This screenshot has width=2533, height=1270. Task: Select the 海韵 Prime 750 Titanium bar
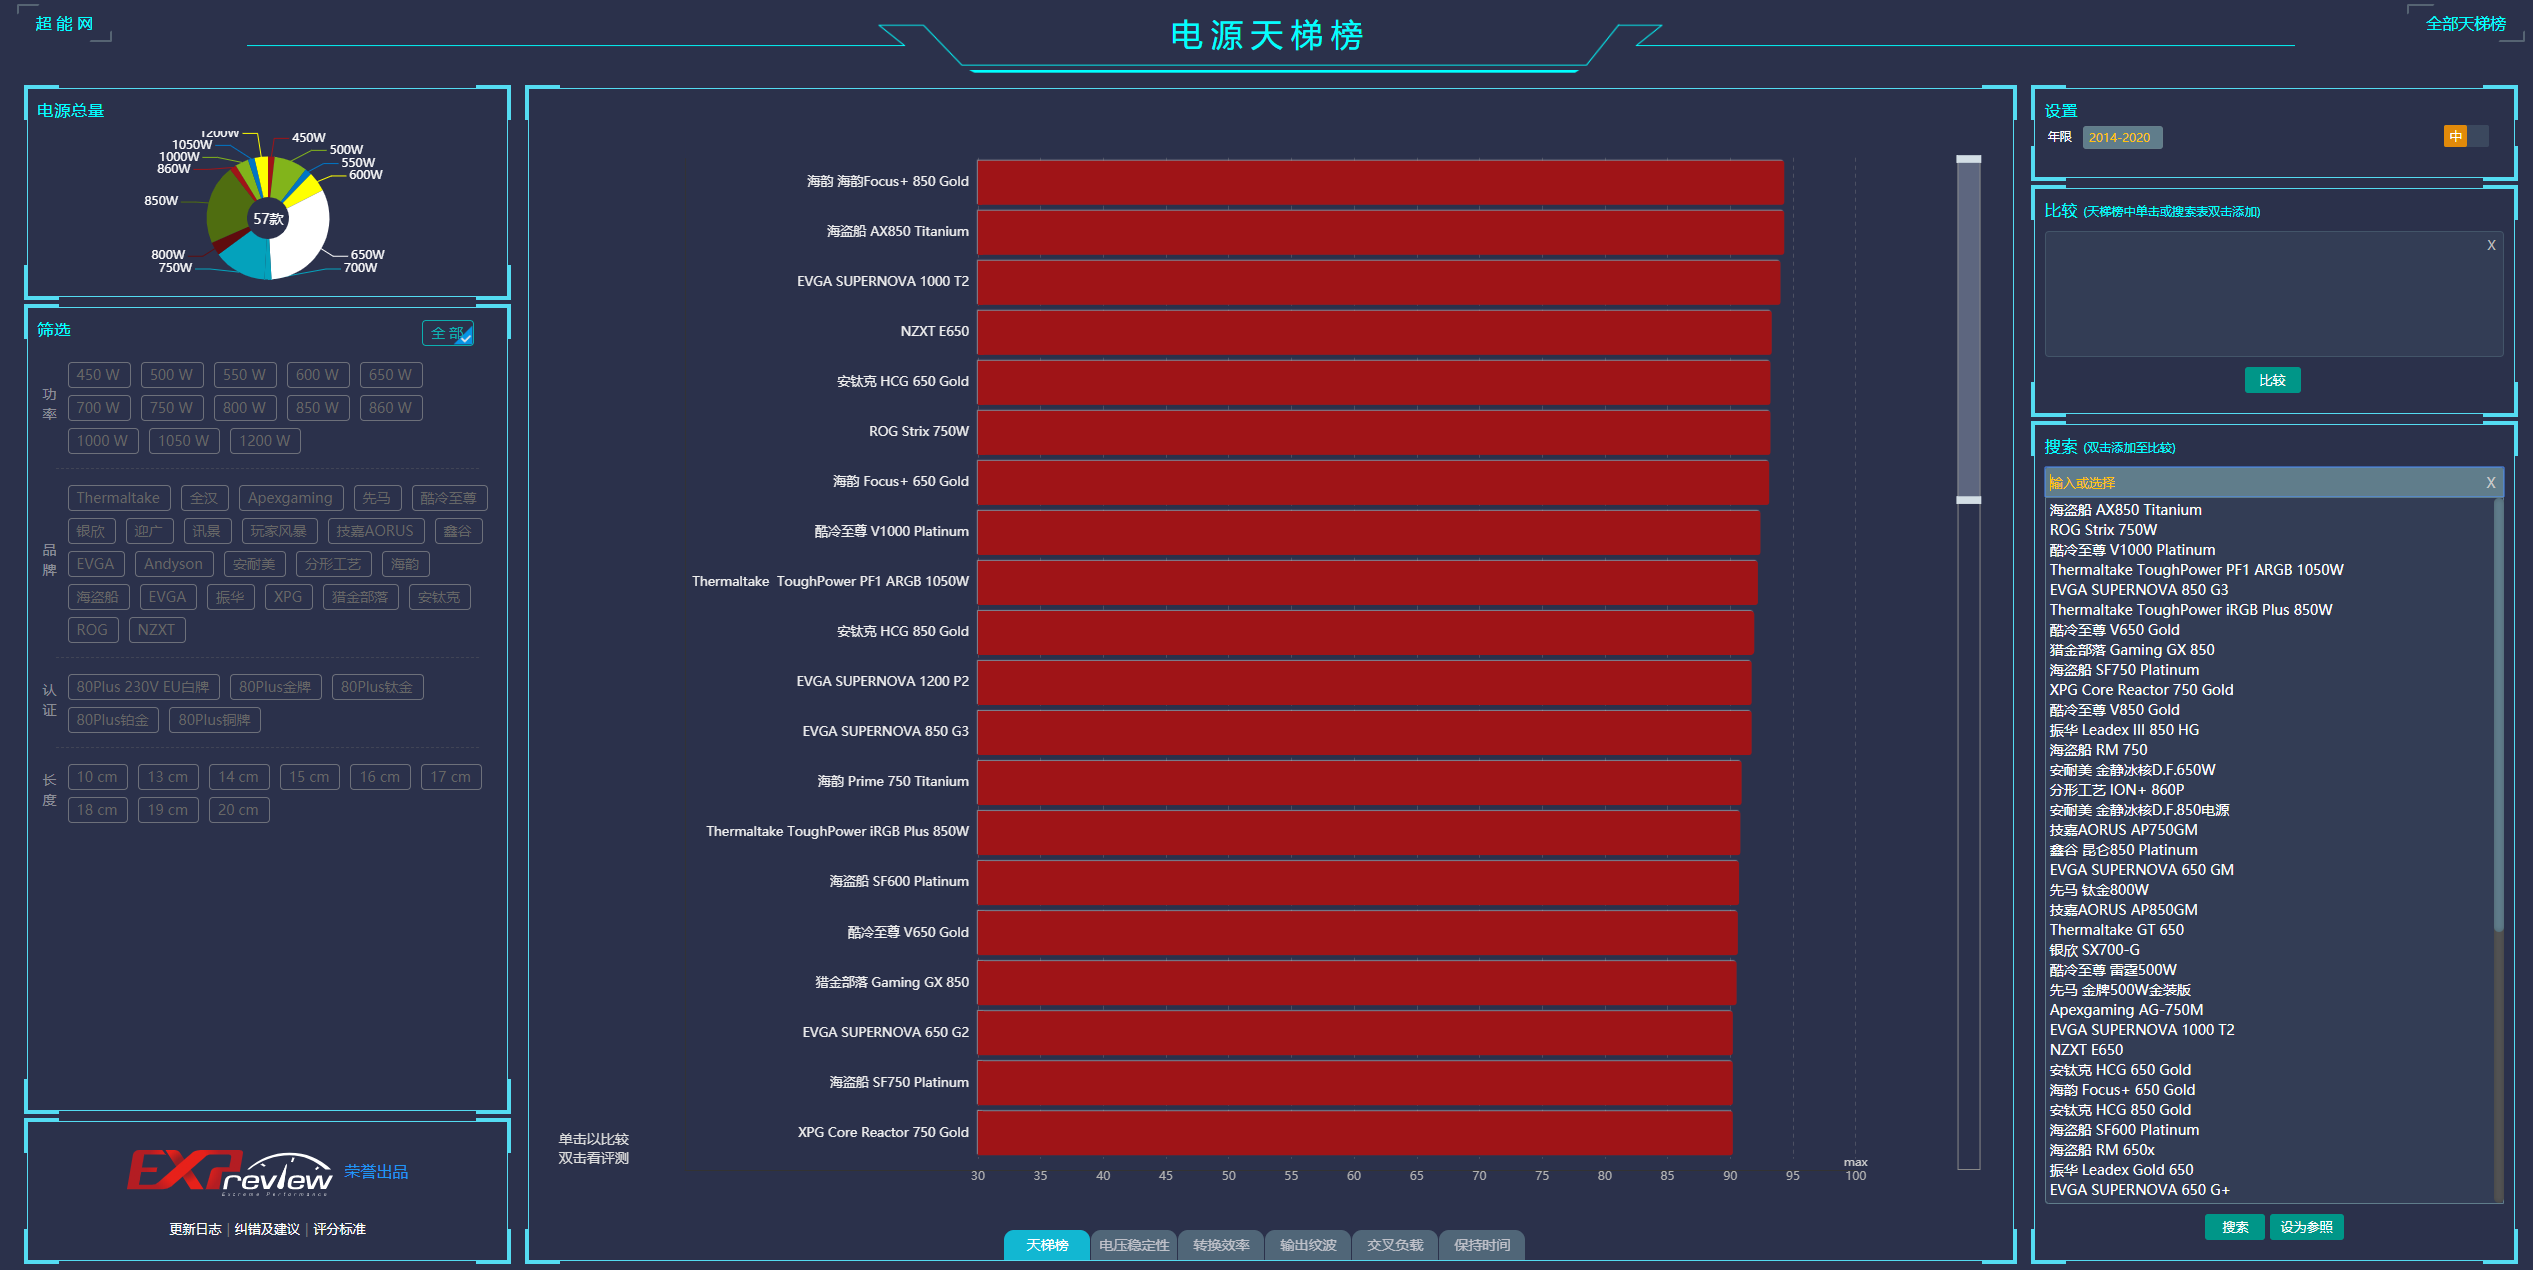(1359, 781)
